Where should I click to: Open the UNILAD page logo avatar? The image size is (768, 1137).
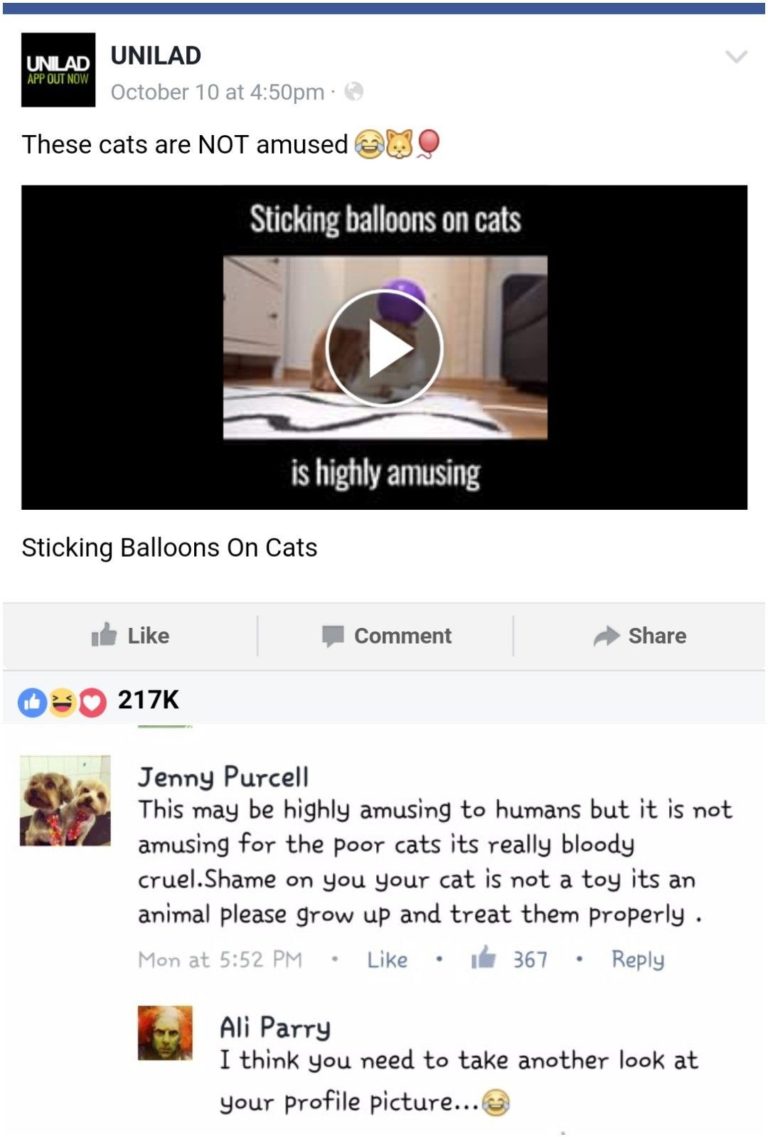pyautogui.click(x=58, y=70)
